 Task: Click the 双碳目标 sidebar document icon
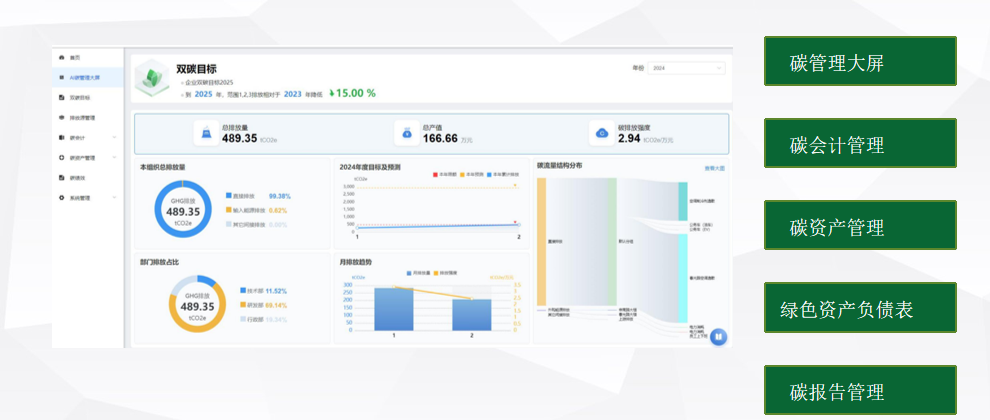61,97
